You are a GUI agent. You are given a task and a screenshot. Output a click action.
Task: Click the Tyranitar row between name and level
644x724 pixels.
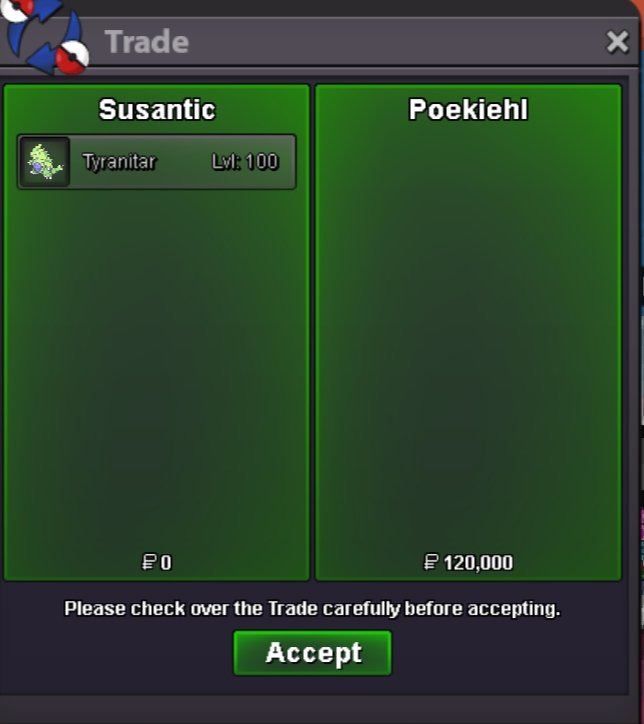point(184,162)
